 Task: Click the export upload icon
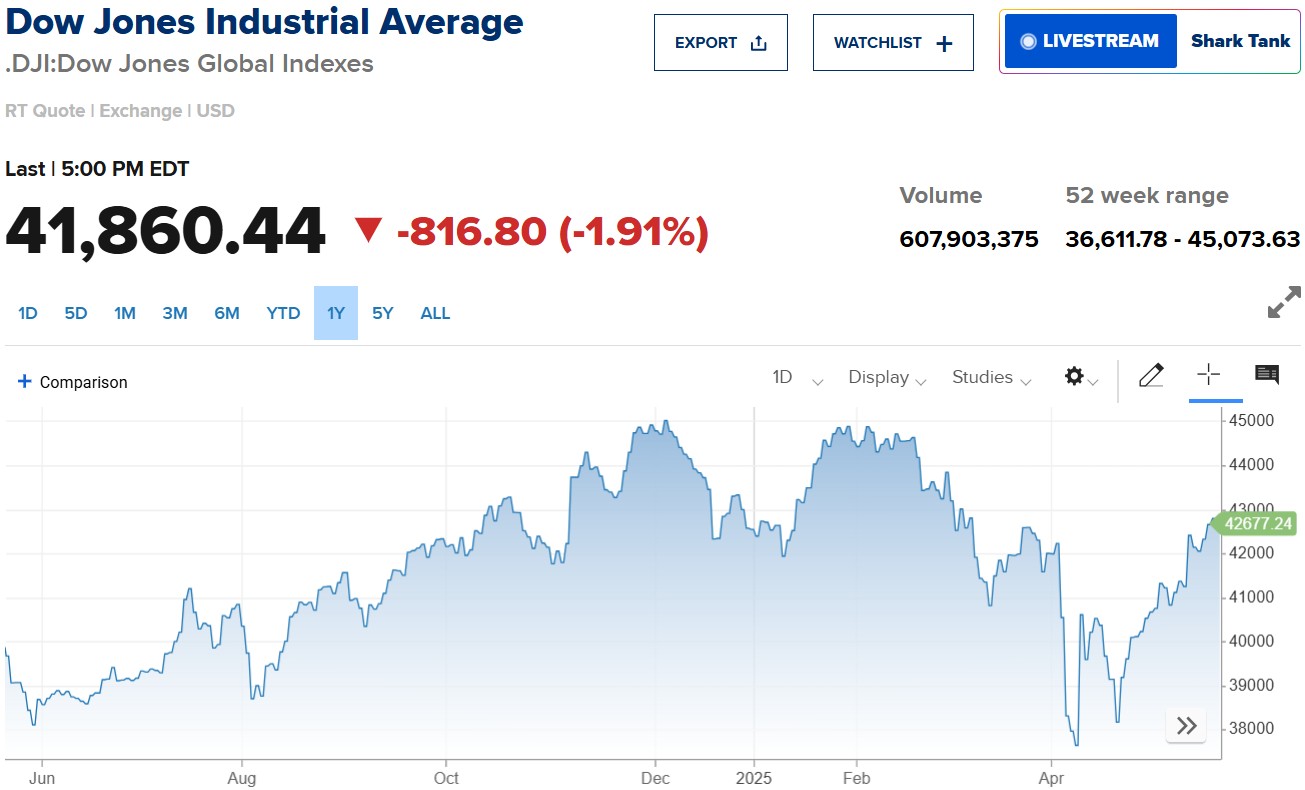tap(758, 43)
